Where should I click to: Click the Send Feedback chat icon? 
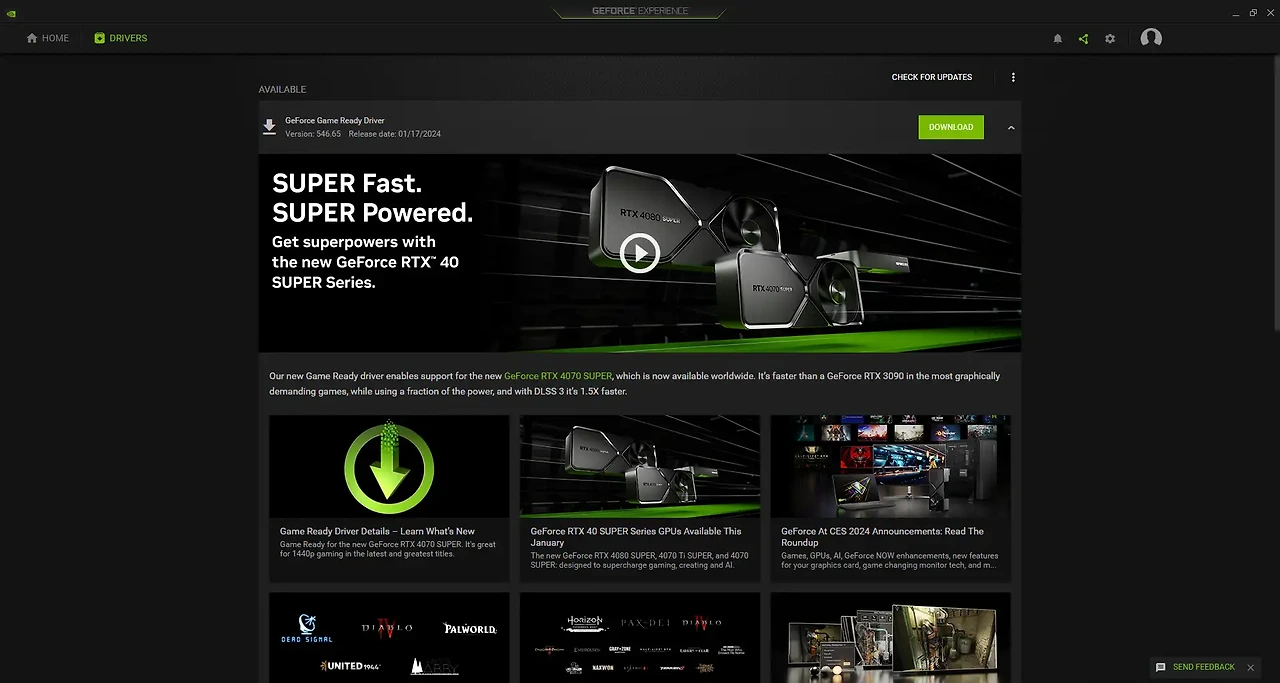1160,667
